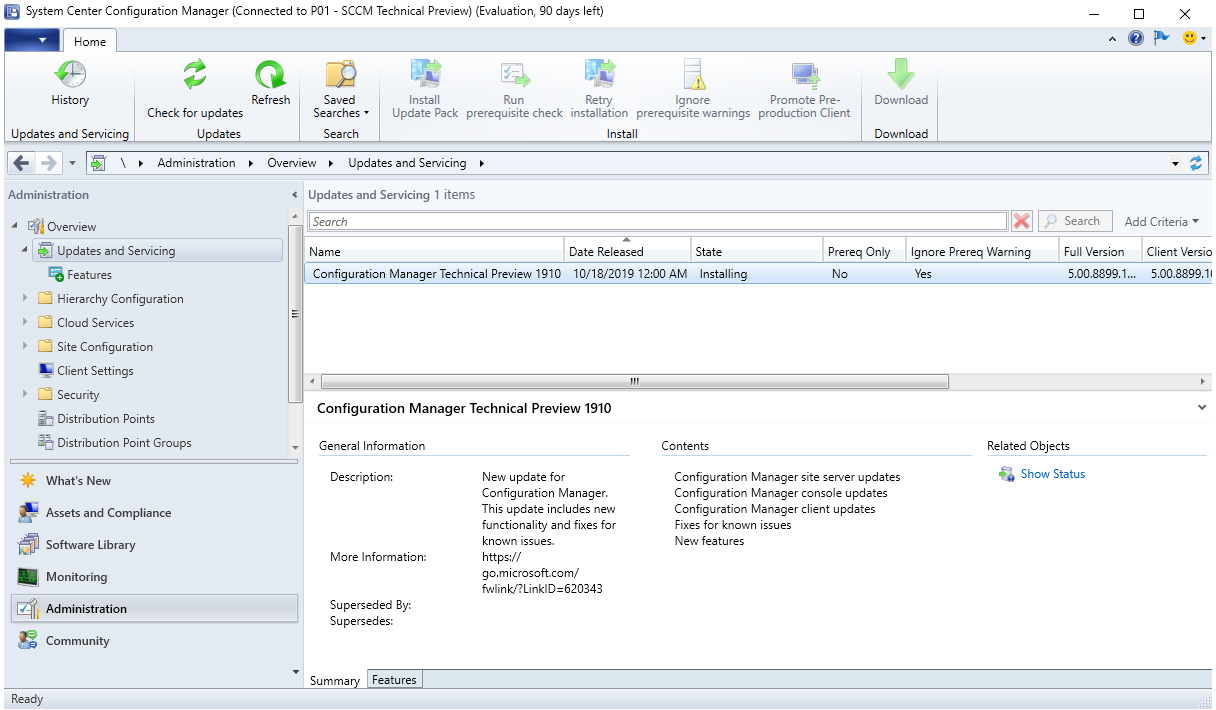This screenshot has width=1216, height=710.
Task: Open the Add Criteria dropdown
Action: tap(1161, 222)
